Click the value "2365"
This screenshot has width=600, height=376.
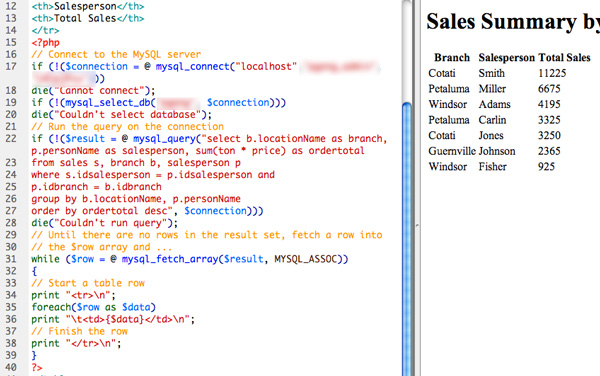tap(549, 151)
